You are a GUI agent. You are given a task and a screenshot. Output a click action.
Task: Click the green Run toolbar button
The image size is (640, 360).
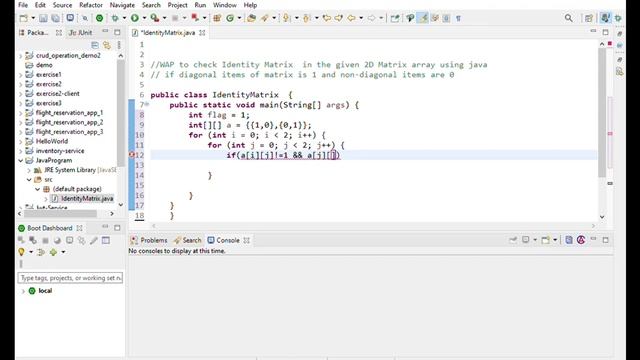(x=135, y=18)
